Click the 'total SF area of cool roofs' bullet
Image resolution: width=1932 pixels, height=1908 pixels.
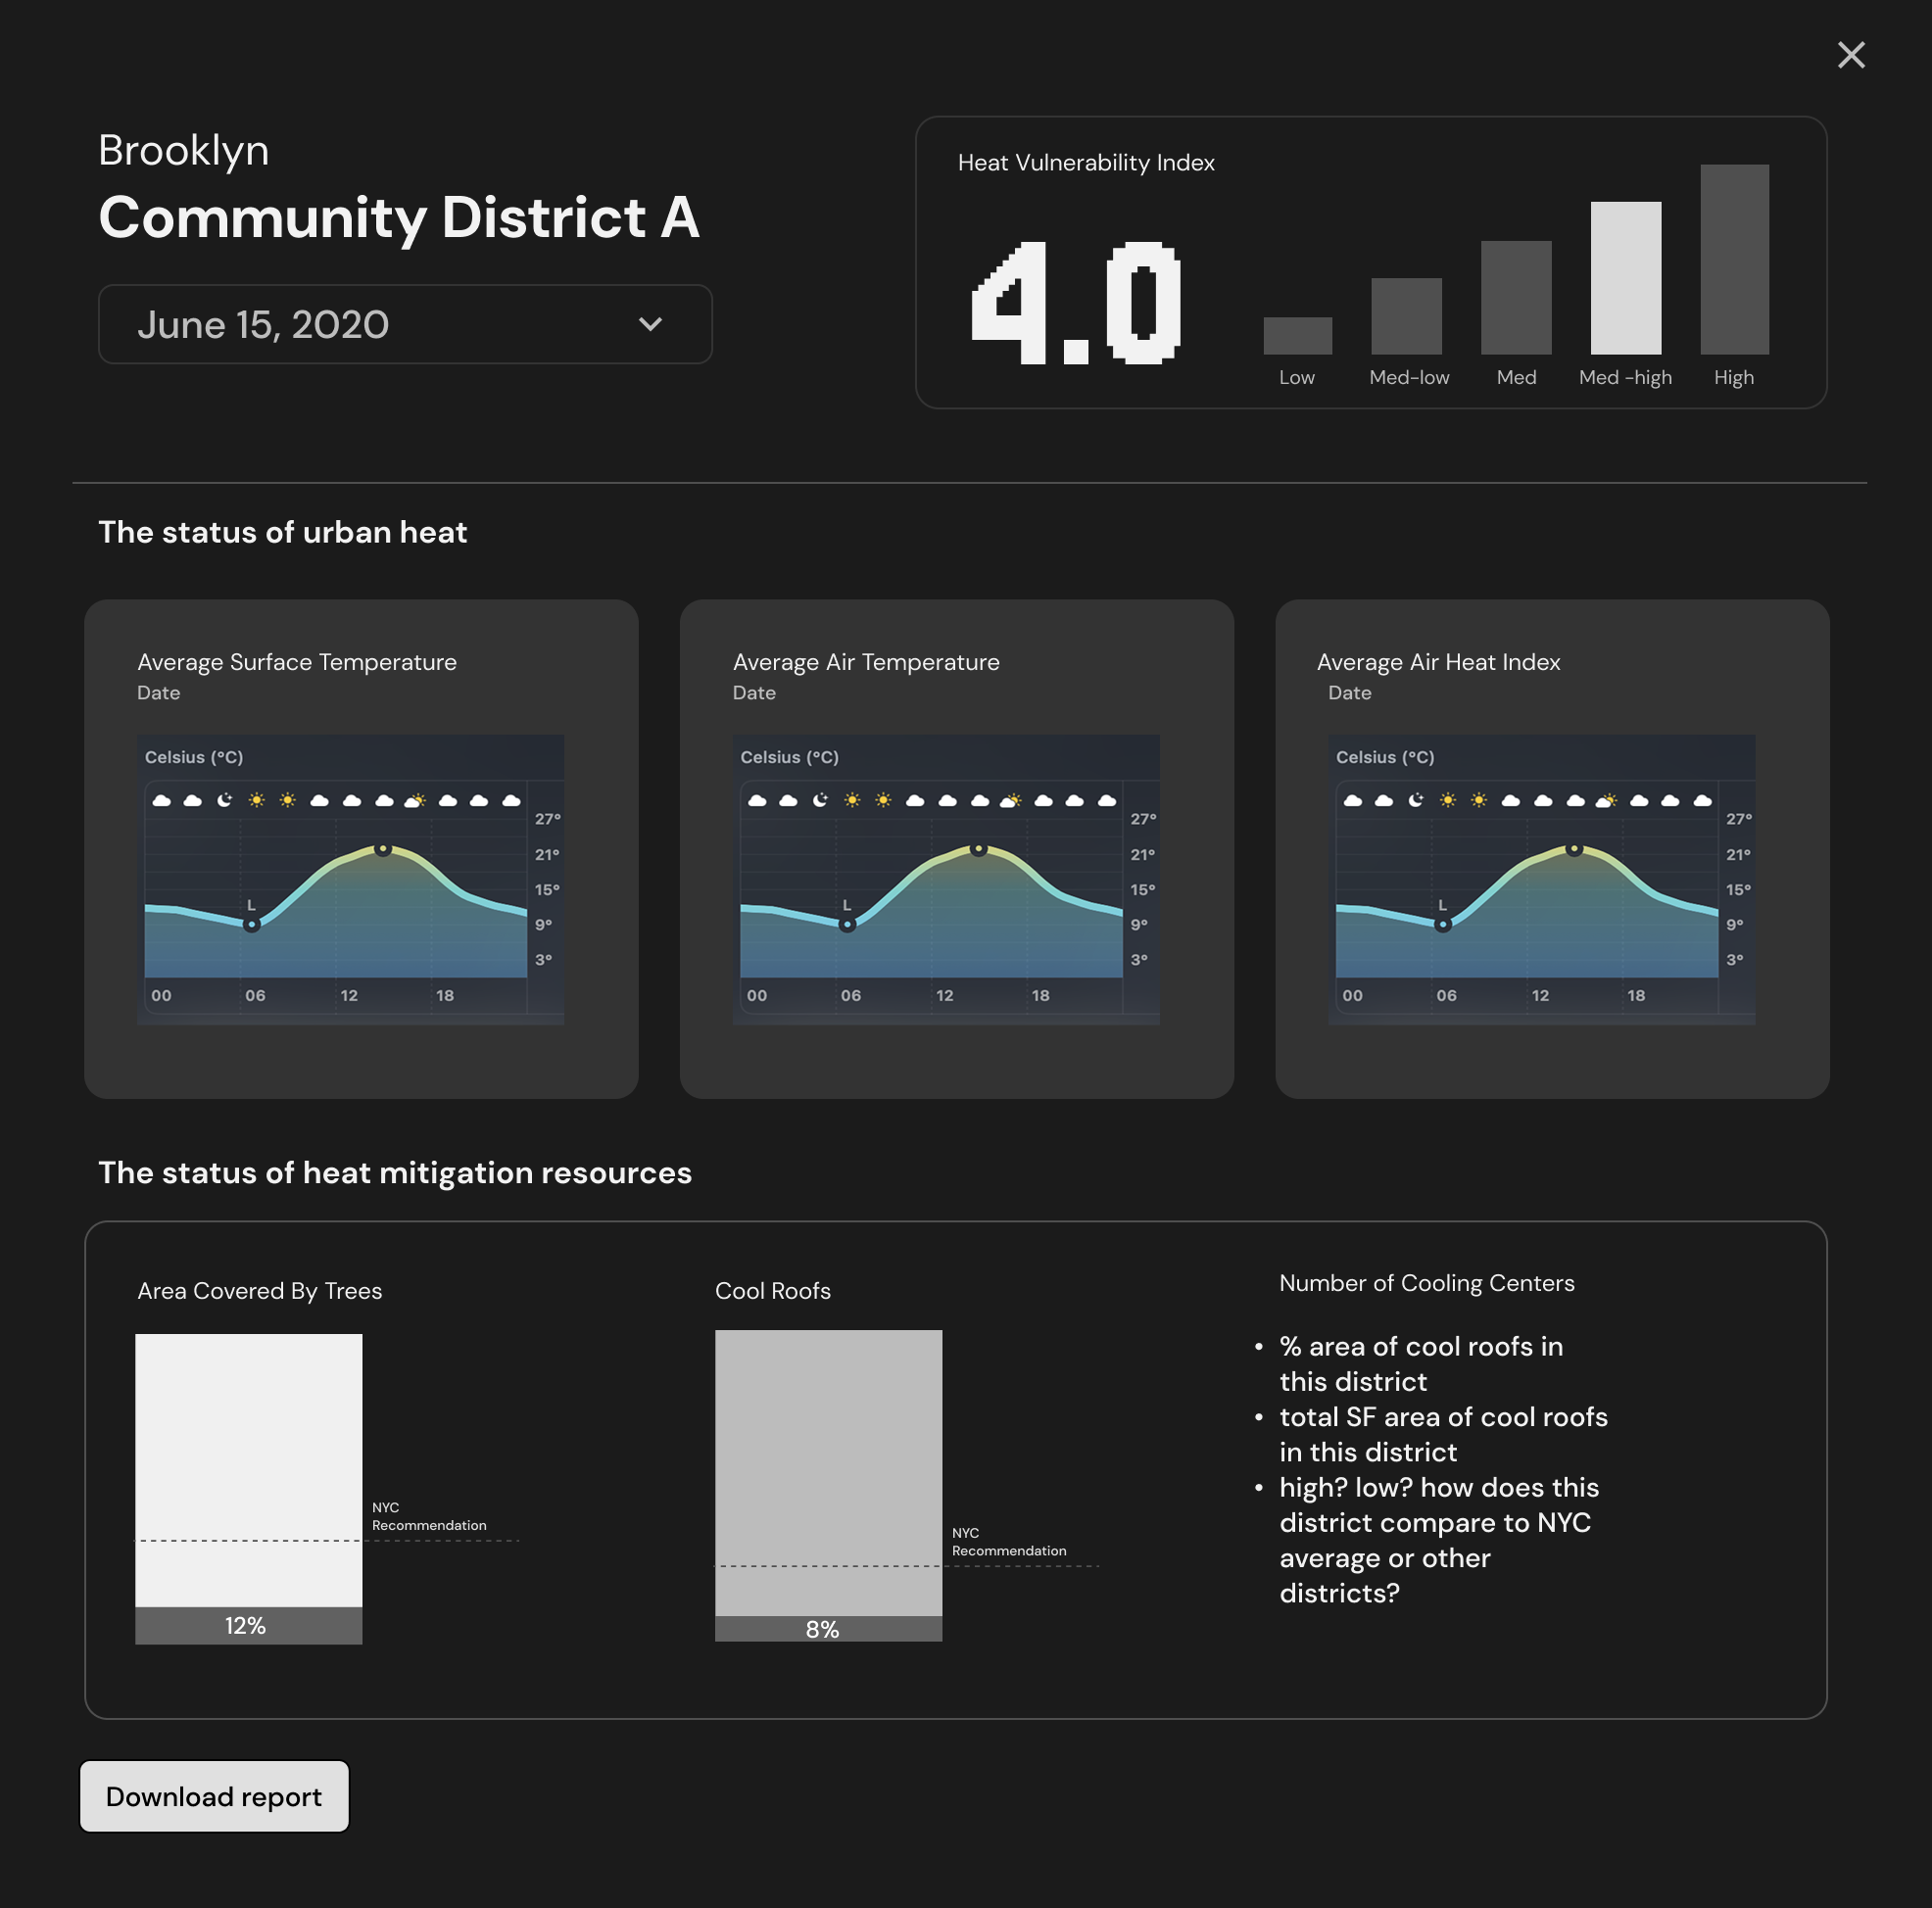(x=1443, y=1434)
